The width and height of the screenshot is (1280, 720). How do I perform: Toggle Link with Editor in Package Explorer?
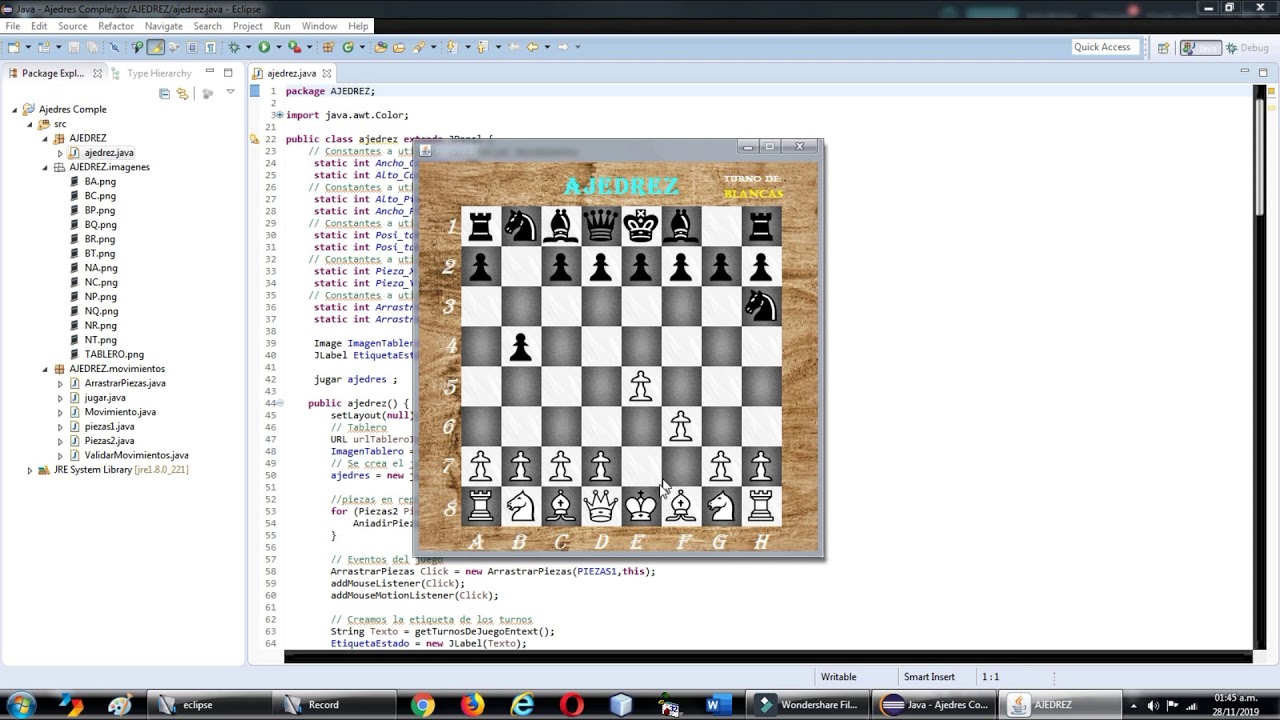point(182,93)
